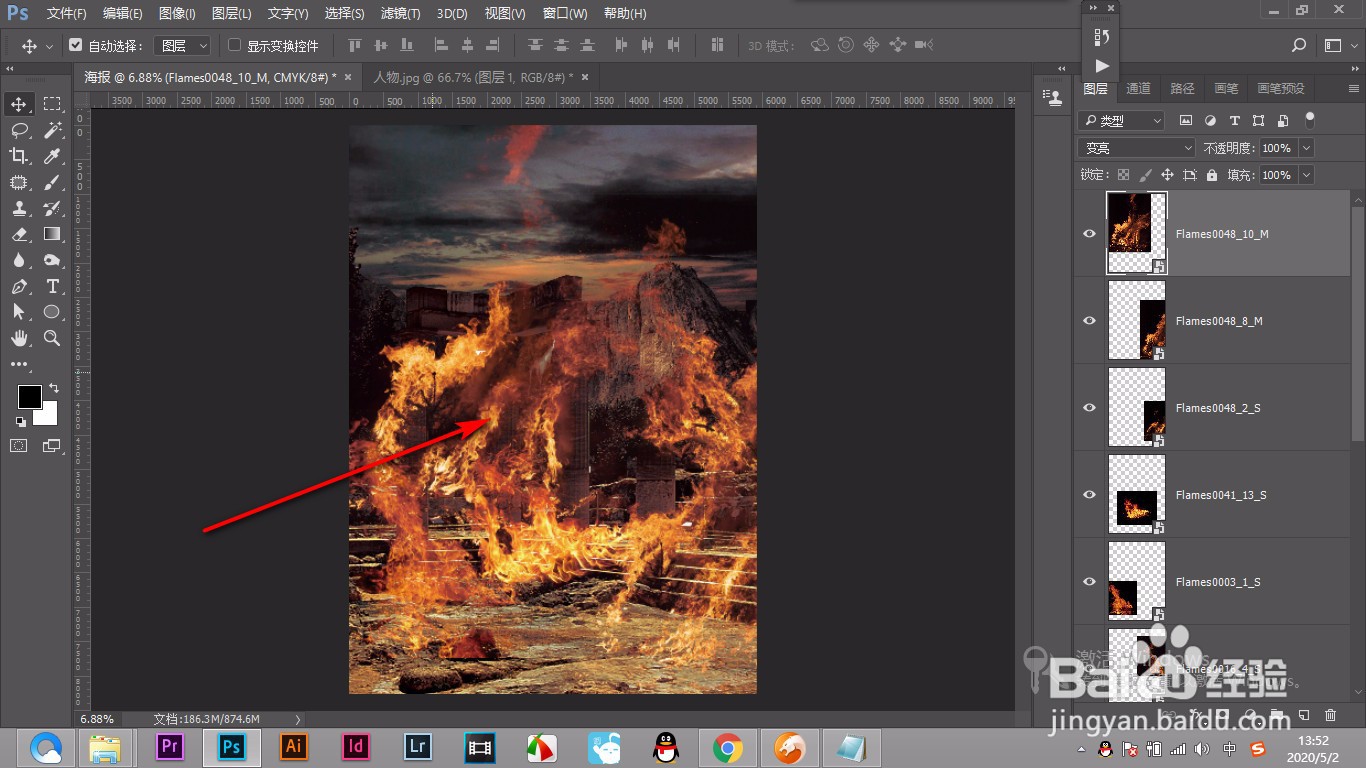Select the Flames0048_8_M layer thumbnail
The width and height of the screenshot is (1366, 768).
1137,320
